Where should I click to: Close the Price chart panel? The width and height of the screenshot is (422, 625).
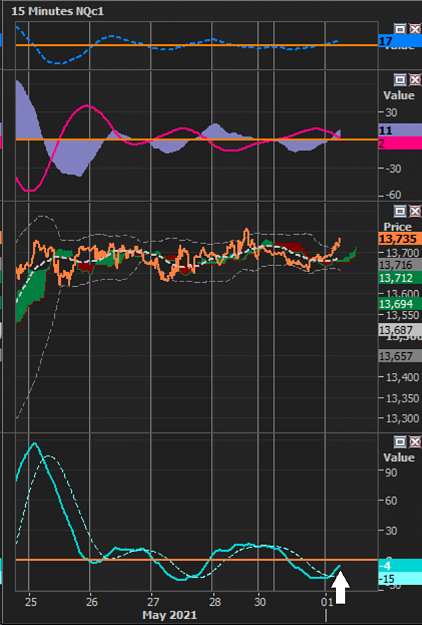pyautogui.click(x=415, y=211)
